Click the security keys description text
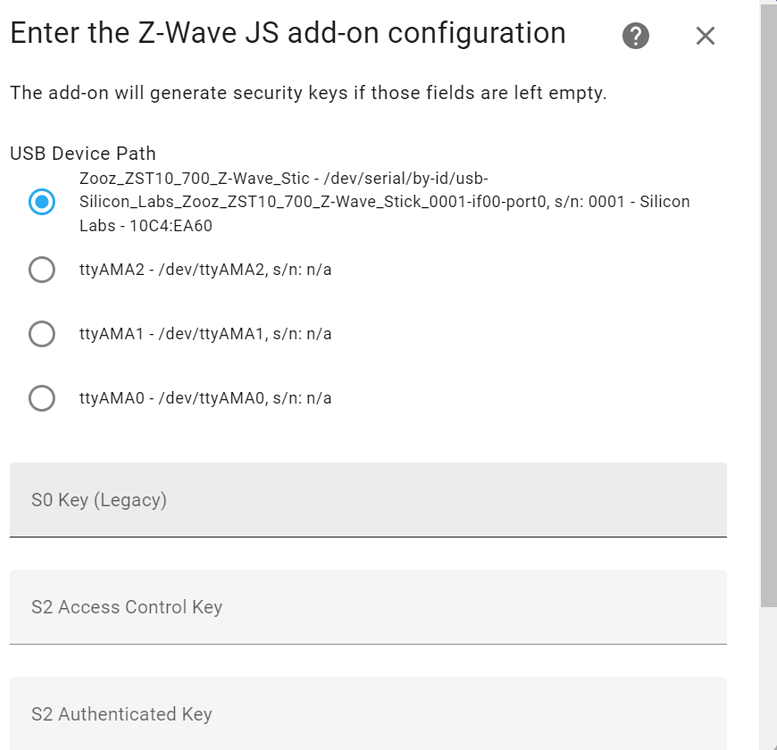 (308, 94)
